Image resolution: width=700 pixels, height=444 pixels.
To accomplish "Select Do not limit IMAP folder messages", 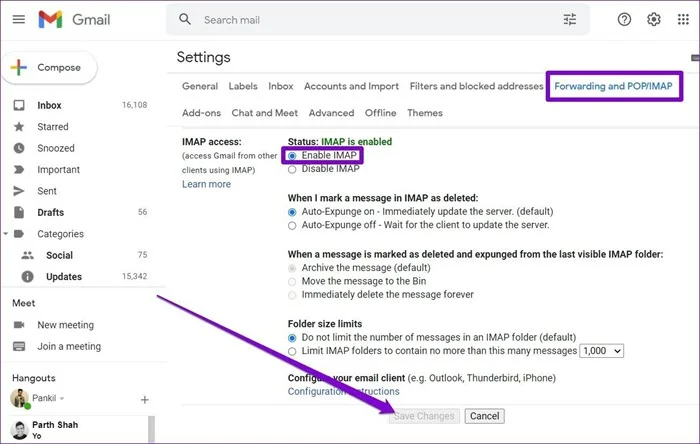I will pyautogui.click(x=292, y=338).
